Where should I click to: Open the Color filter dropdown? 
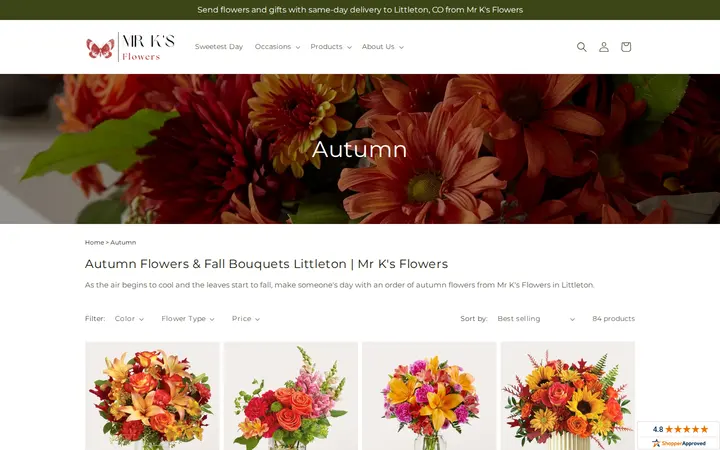click(x=129, y=319)
